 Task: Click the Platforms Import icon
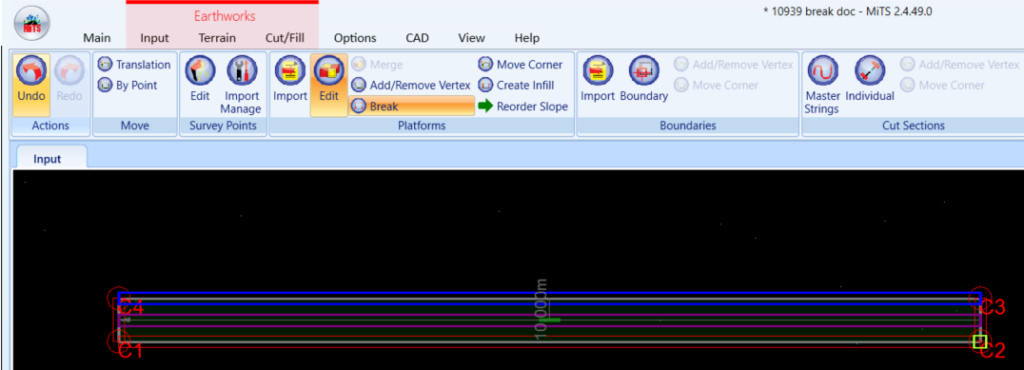pyautogui.click(x=290, y=70)
